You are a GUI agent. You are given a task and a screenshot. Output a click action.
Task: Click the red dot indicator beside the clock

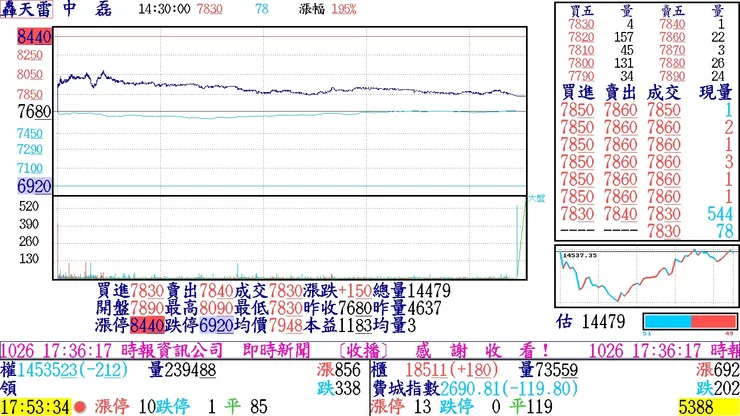click(x=80, y=407)
